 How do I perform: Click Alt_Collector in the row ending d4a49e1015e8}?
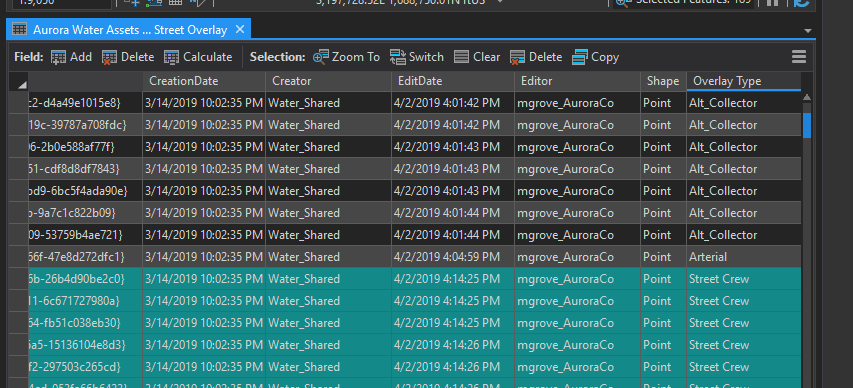744,103
